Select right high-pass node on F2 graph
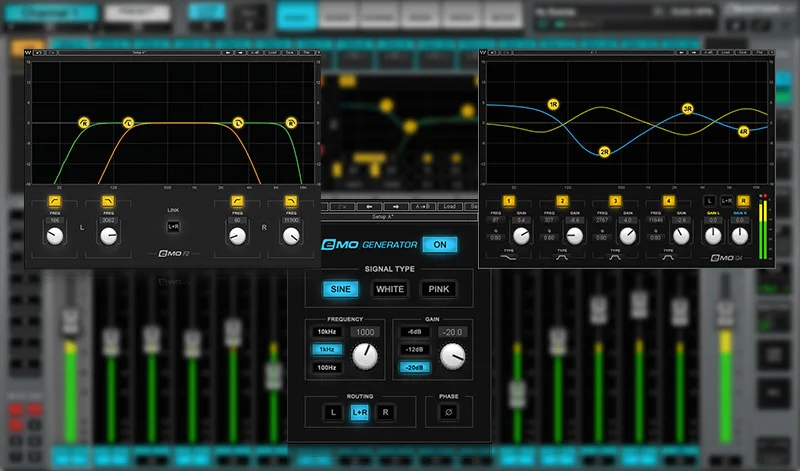This screenshot has width=800, height=471. pyautogui.click(x=84, y=122)
